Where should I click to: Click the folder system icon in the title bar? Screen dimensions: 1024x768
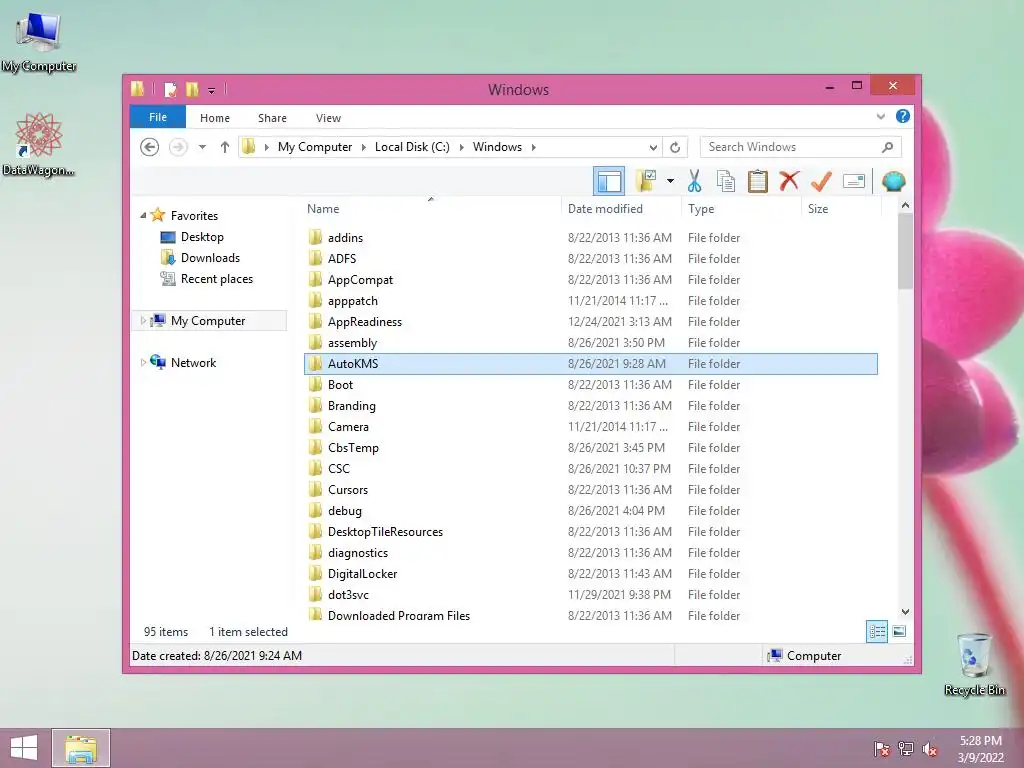coord(138,89)
